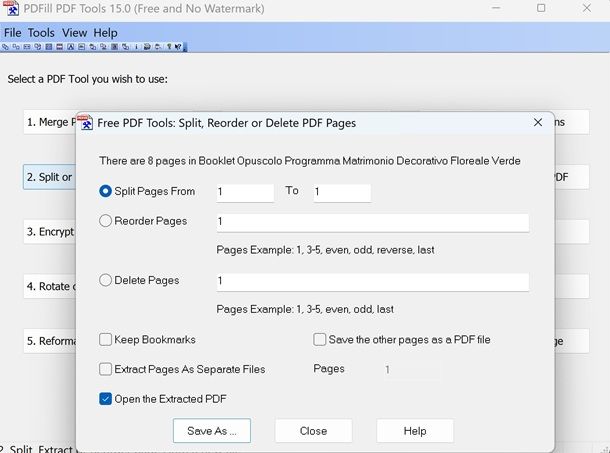Focus the Split Pages From start field
Image resolution: width=610 pixels, height=453 pixels.
pyautogui.click(x=245, y=193)
